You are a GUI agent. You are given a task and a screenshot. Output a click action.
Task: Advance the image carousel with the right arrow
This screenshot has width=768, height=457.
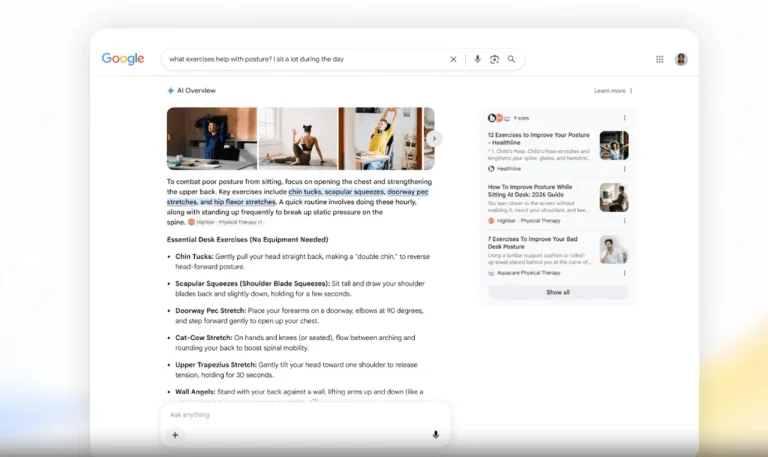(434, 139)
